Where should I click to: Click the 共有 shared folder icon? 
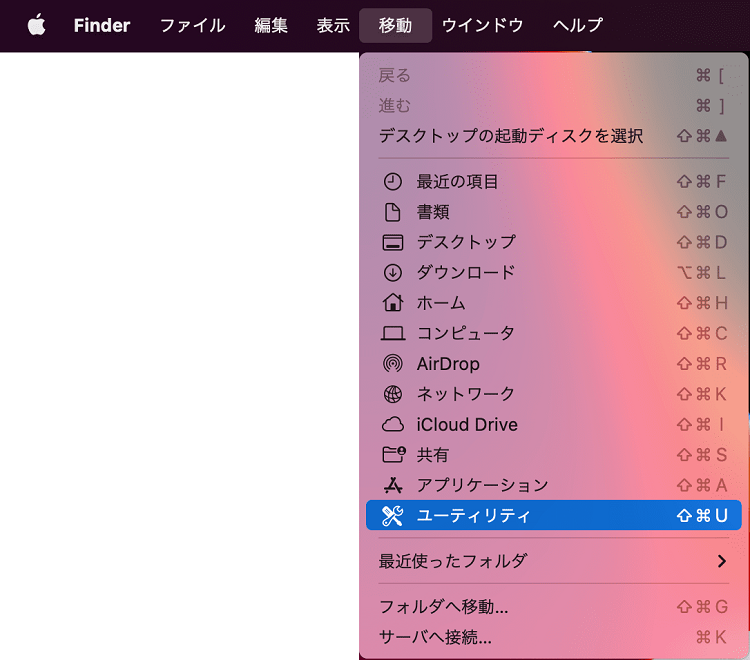point(394,454)
